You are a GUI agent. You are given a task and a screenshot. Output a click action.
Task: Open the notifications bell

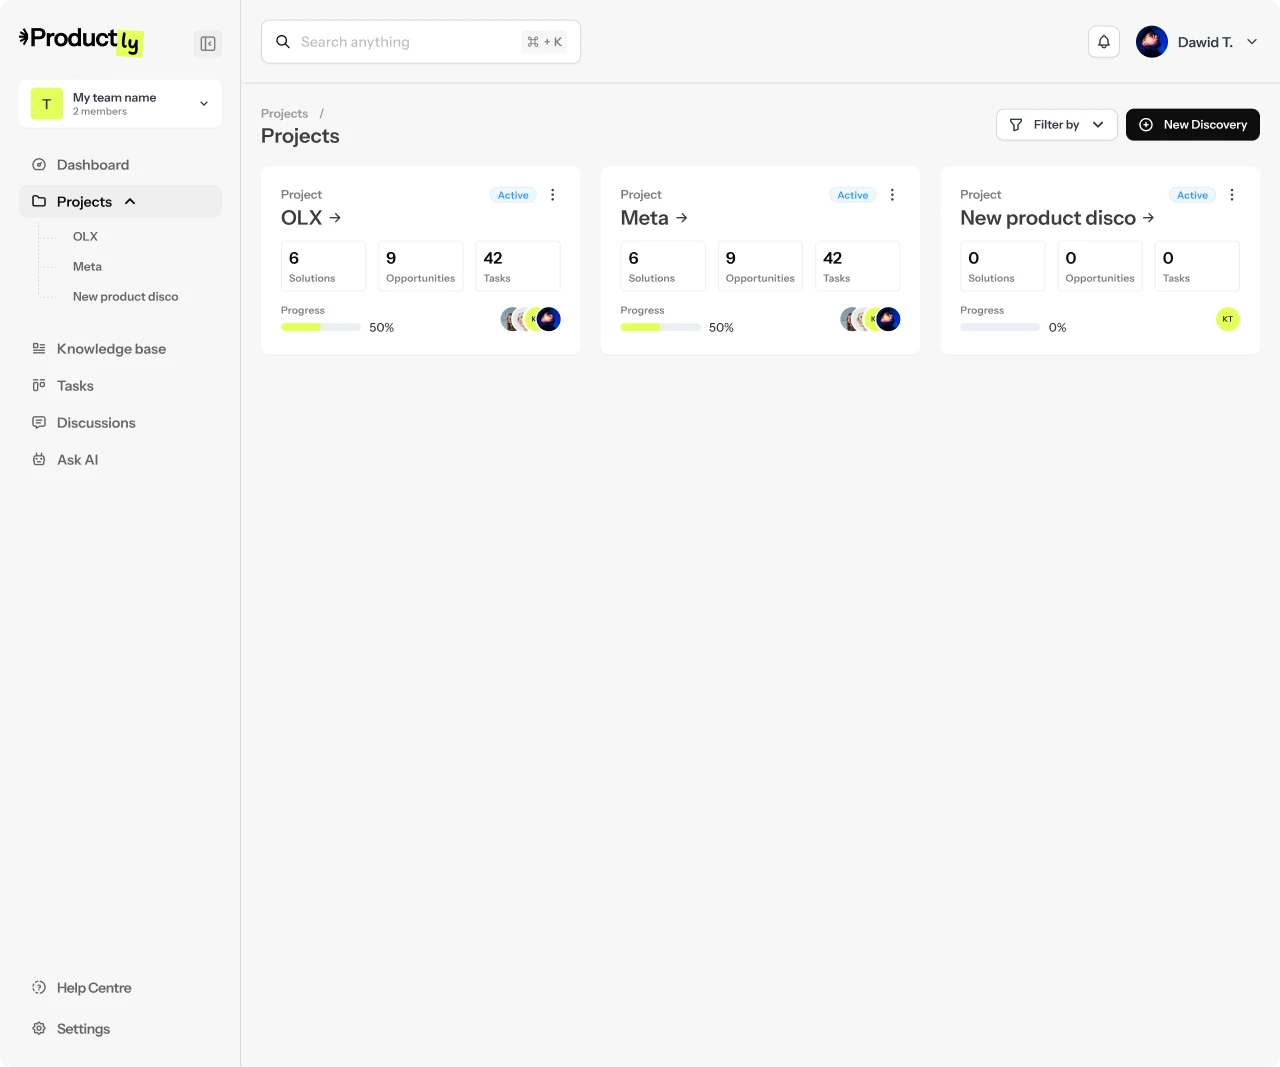[1104, 42]
